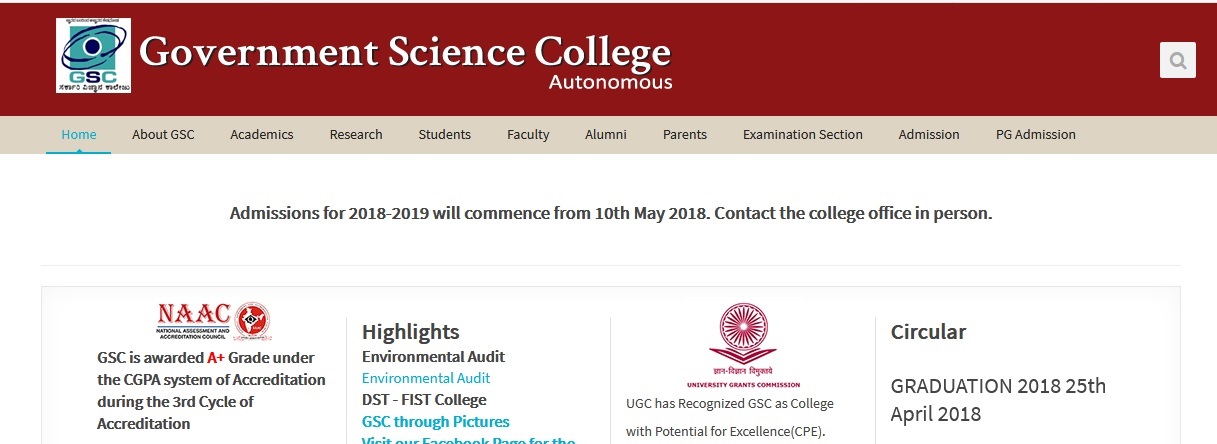1217x444 pixels.
Task: Visit the Facebook Page link
Action: click(469, 440)
